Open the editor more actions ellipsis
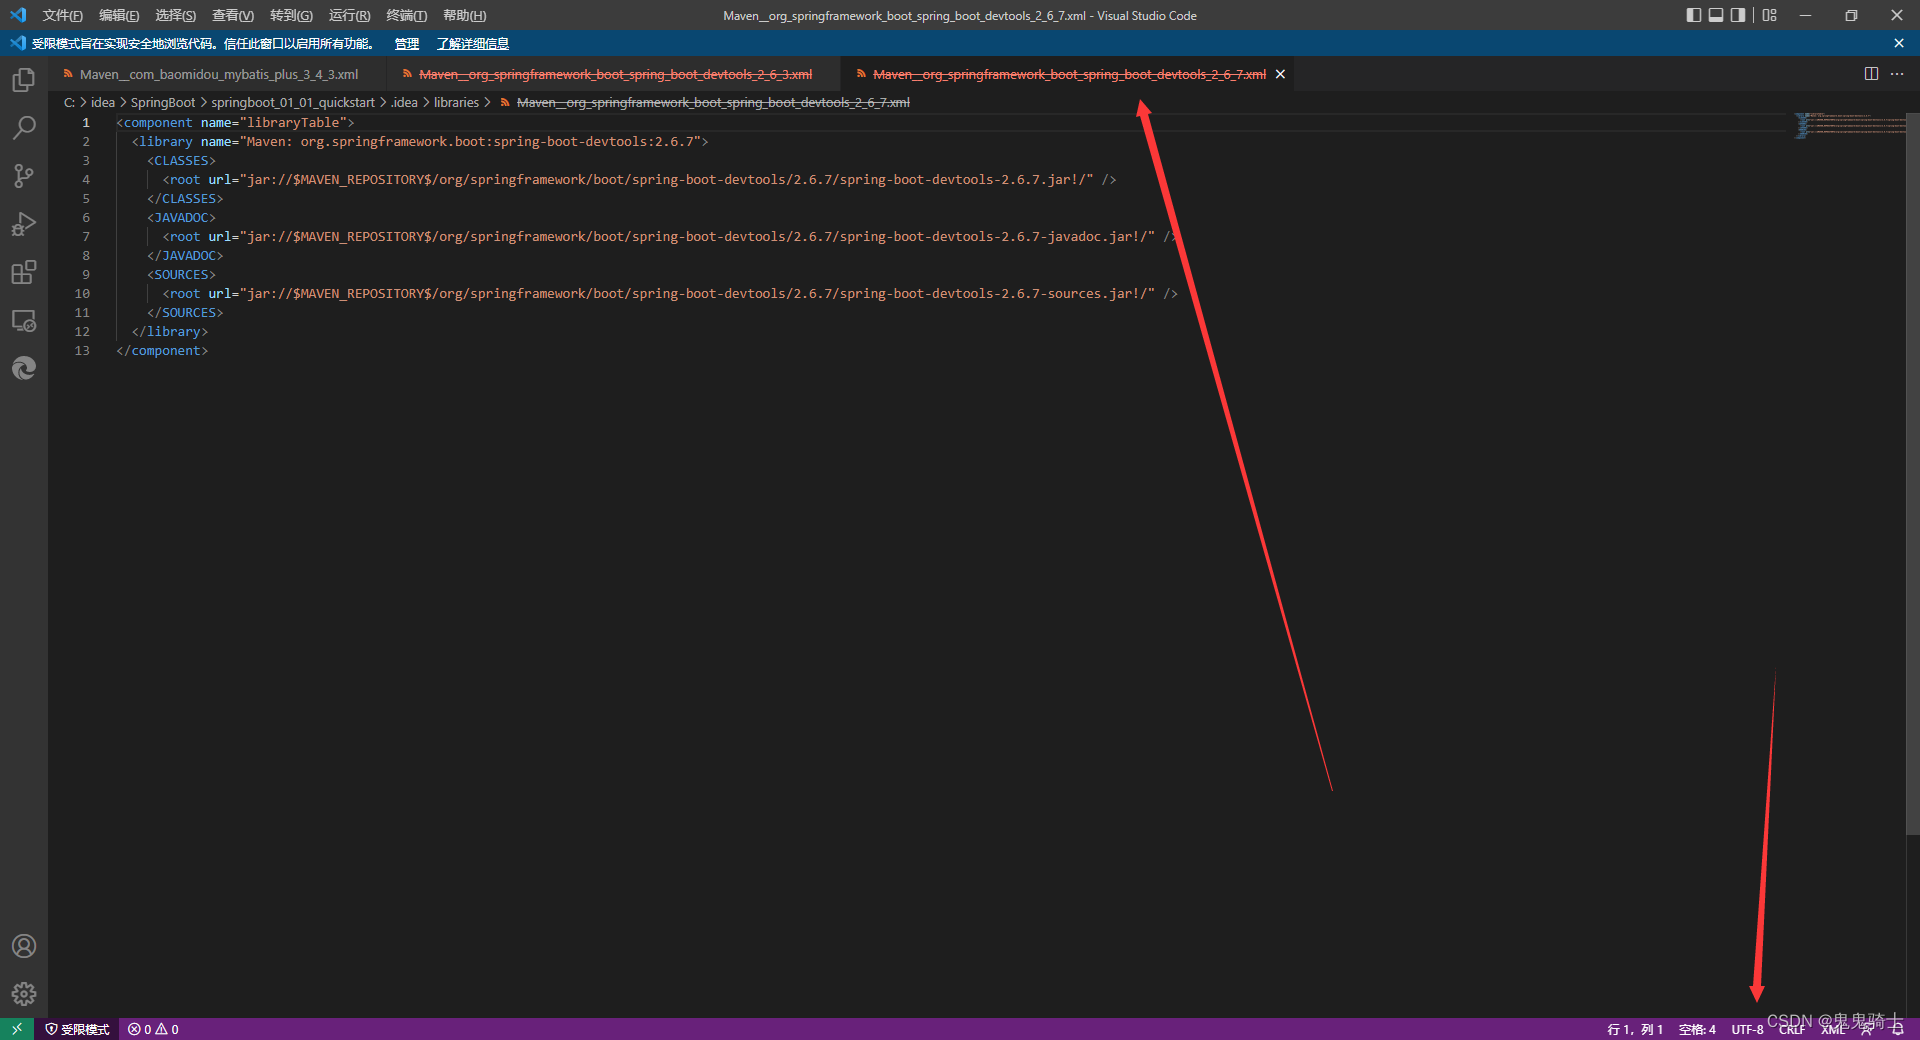Image resolution: width=1920 pixels, height=1040 pixels. click(x=1897, y=74)
